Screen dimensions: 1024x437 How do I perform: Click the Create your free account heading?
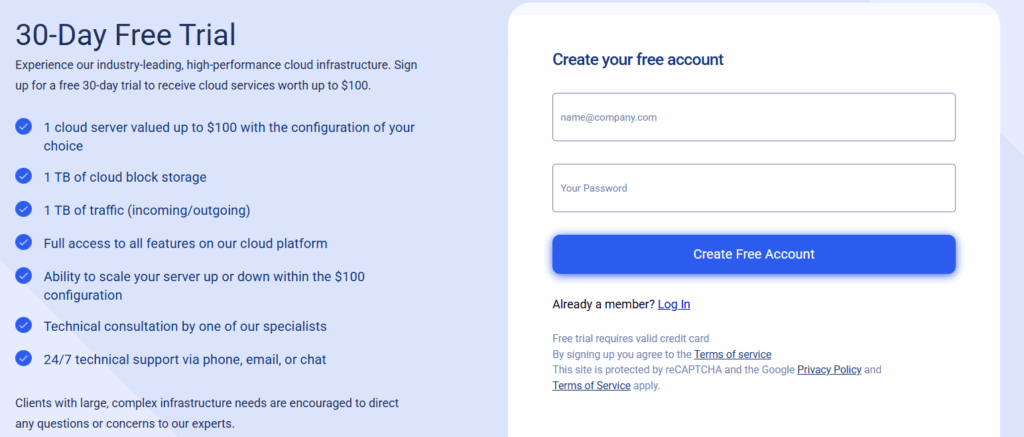pyautogui.click(x=638, y=59)
